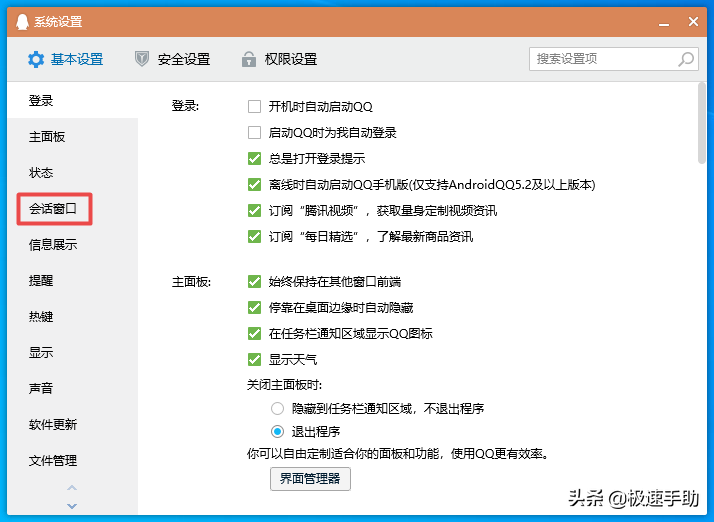Uncheck 显示天气 checkbox
The height and width of the screenshot is (522, 714).
click(254, 359)
